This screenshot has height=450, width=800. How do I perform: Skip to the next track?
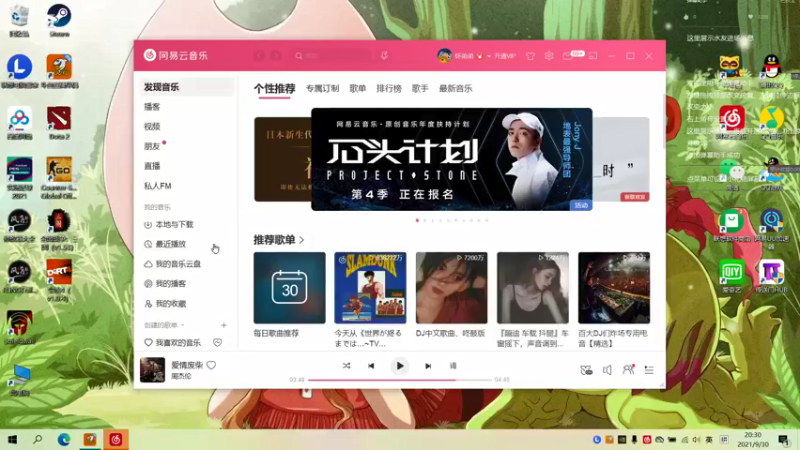[428, 366]
